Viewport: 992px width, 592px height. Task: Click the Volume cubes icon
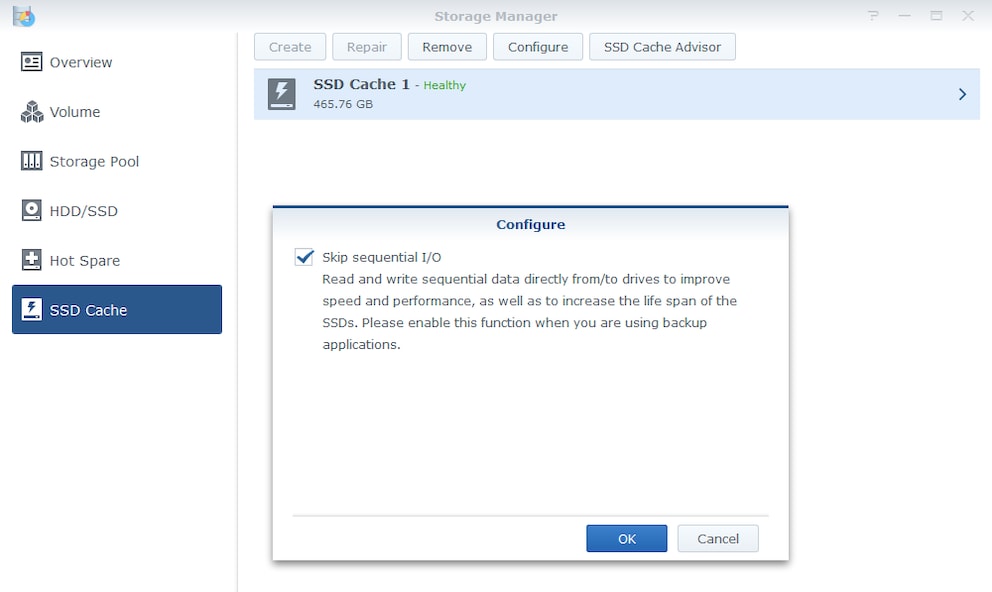pyautogui.click(x=32, y=112)
